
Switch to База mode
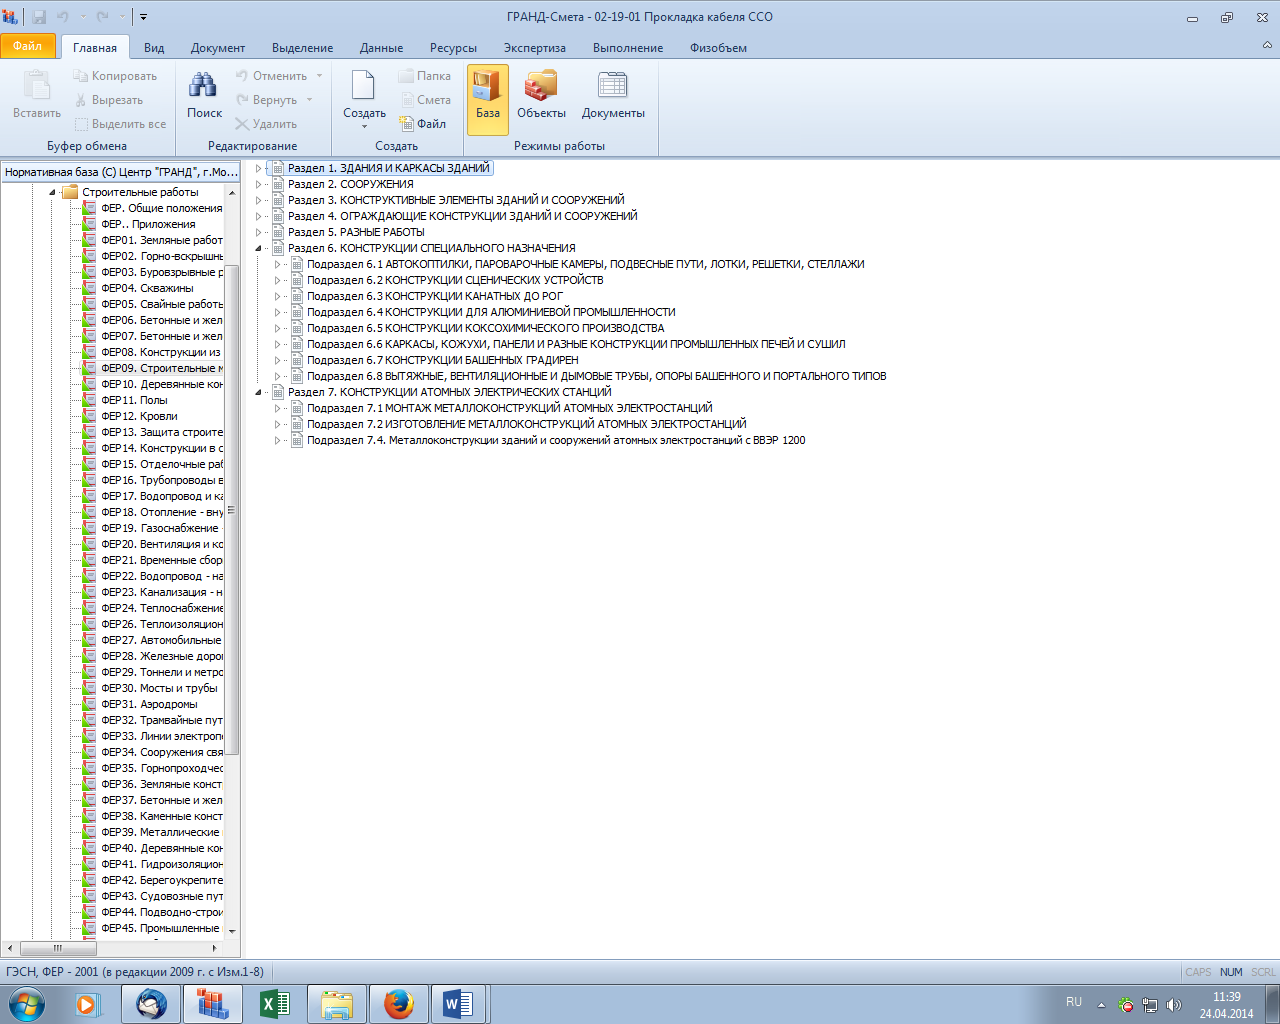coord(487,96)
